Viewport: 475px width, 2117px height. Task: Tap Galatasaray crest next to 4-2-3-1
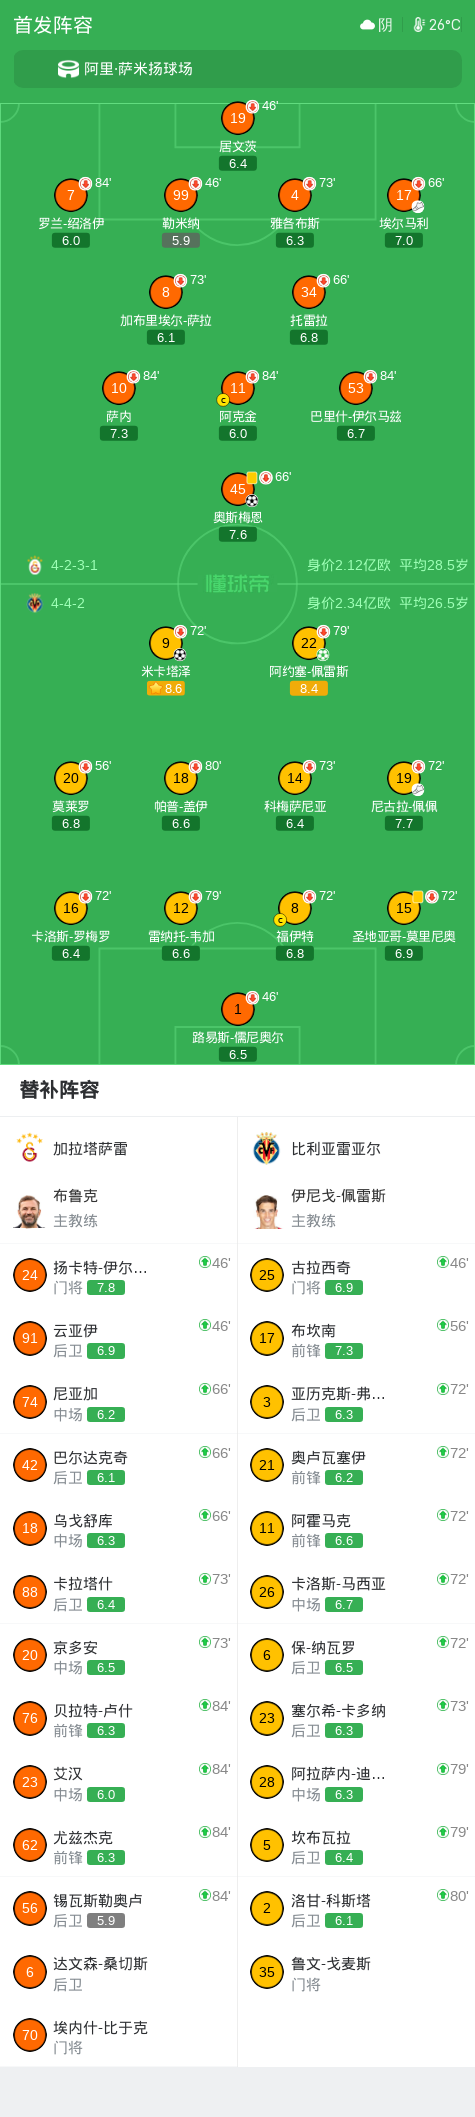[x=35, y=566]
